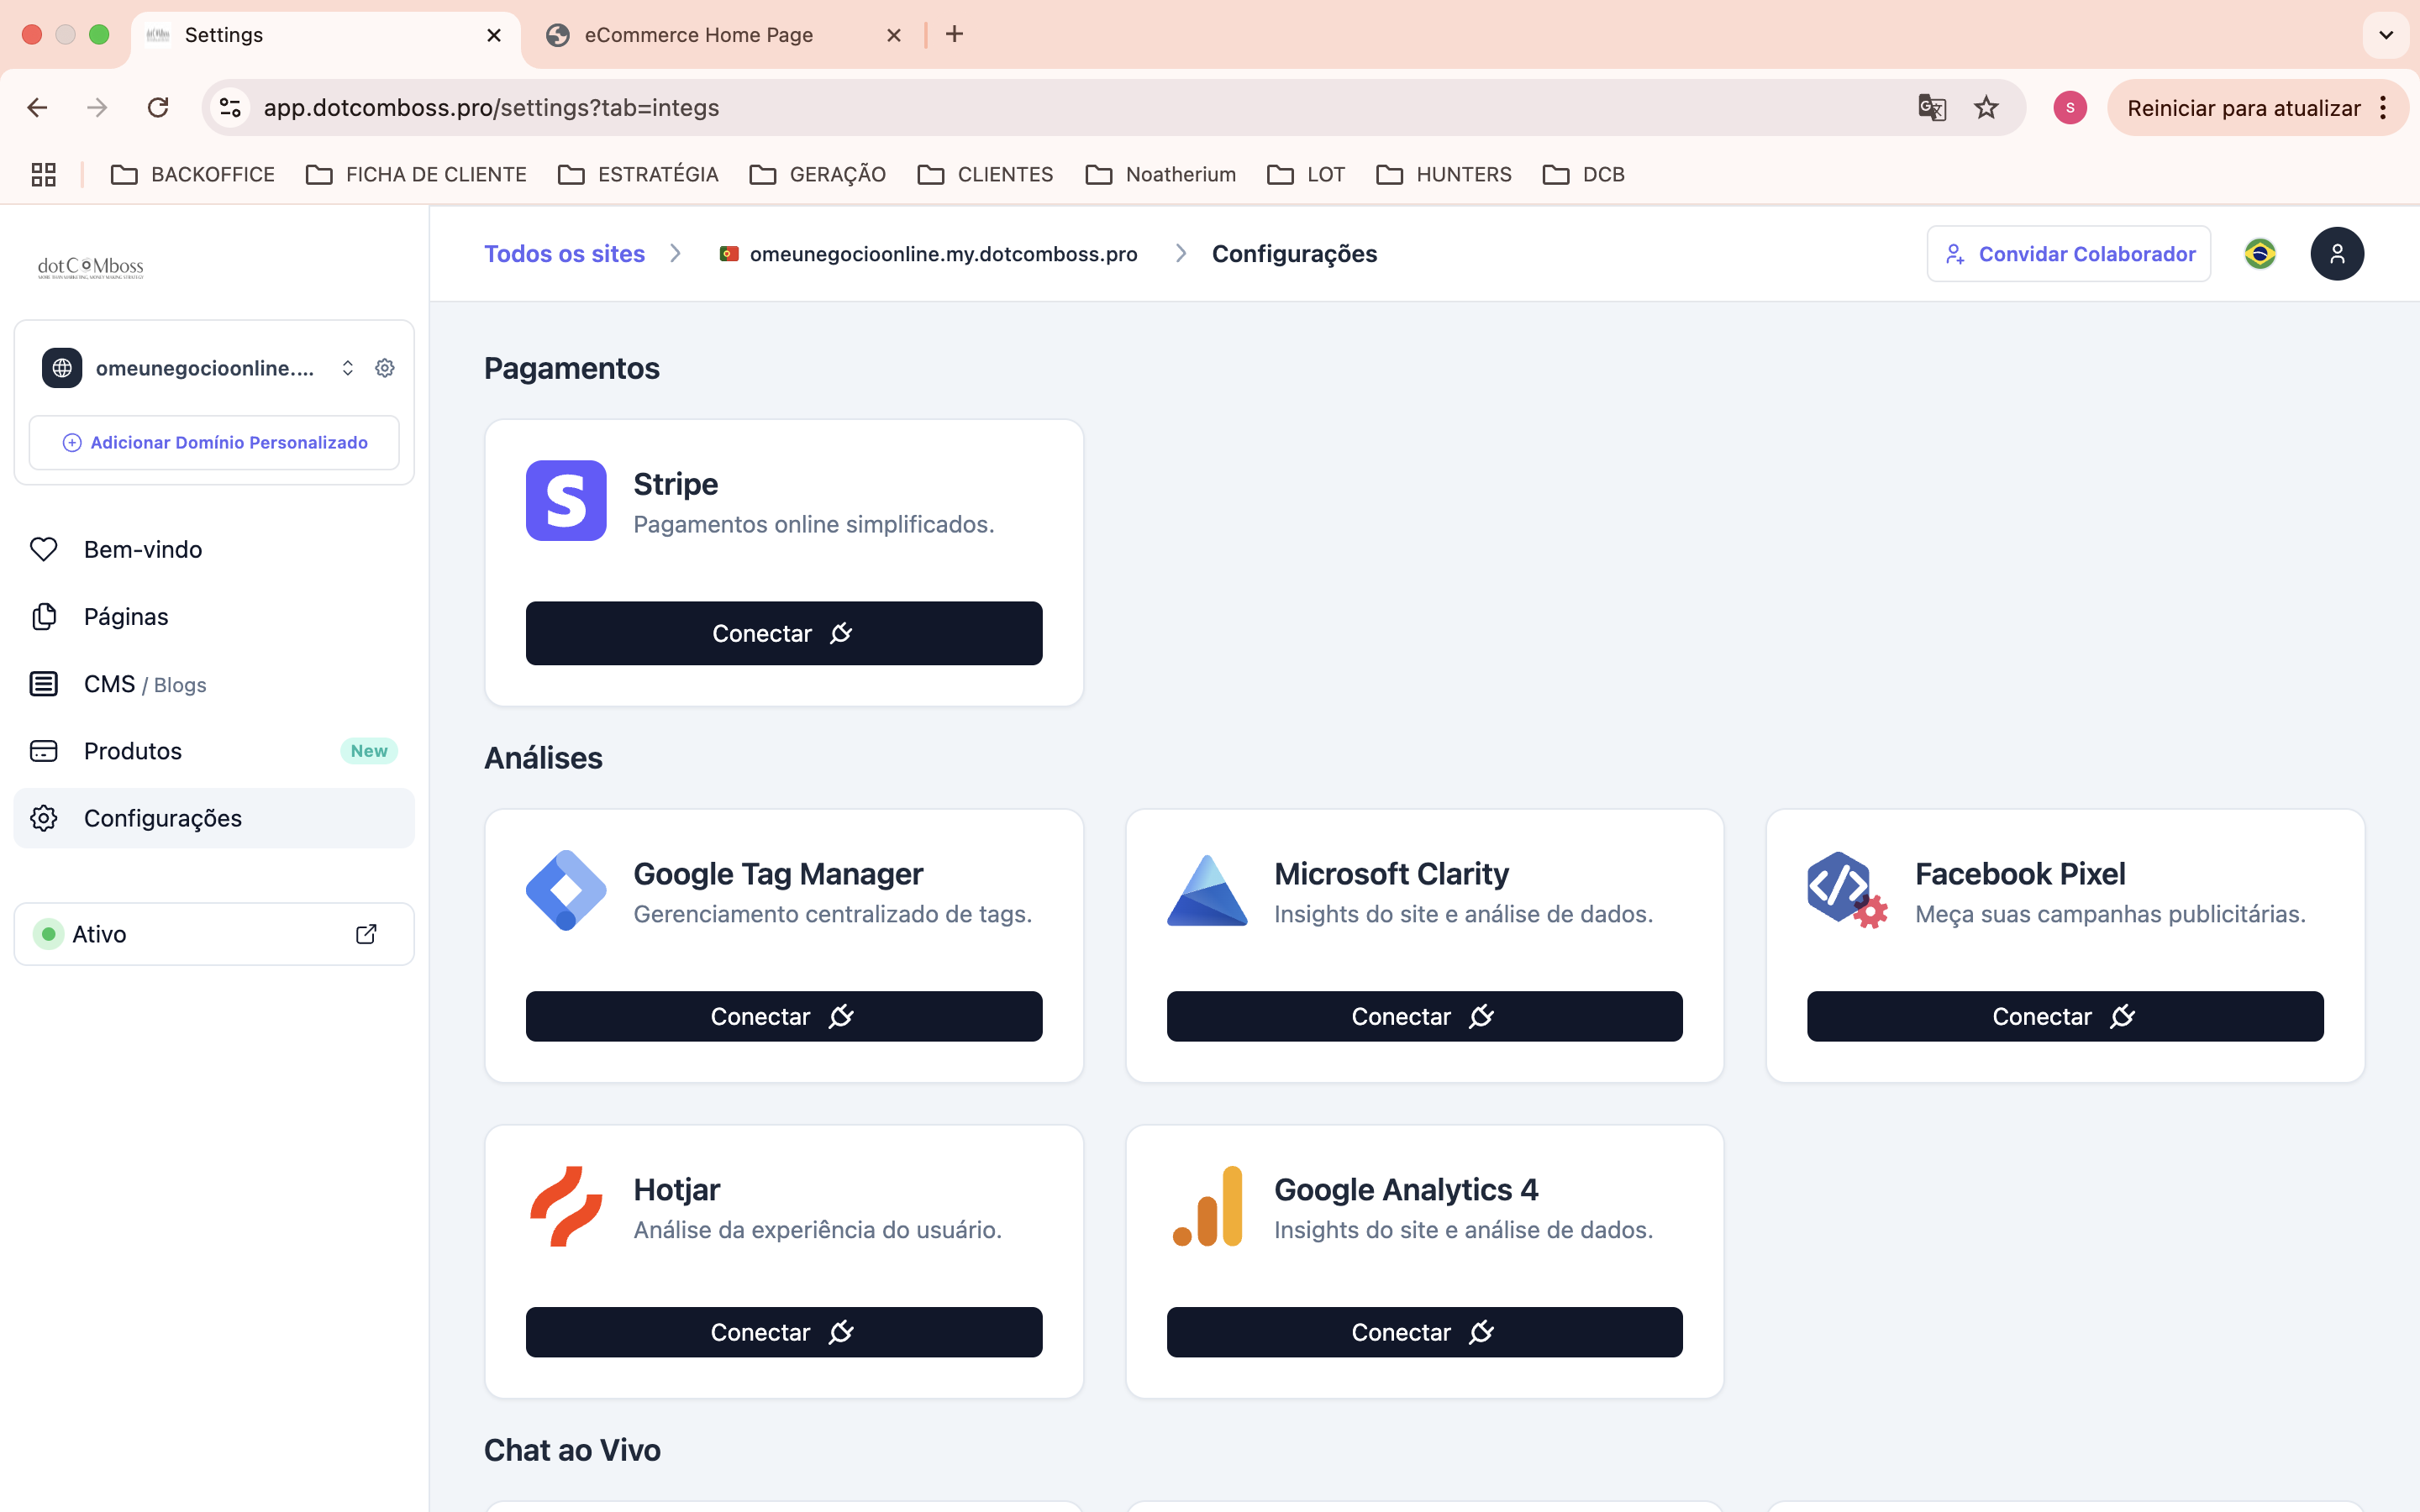Image resolution: width=2420 pixels, height=1512 pixels.
Task: Click the Configurações breadcrumb text
Action: 1294,254
